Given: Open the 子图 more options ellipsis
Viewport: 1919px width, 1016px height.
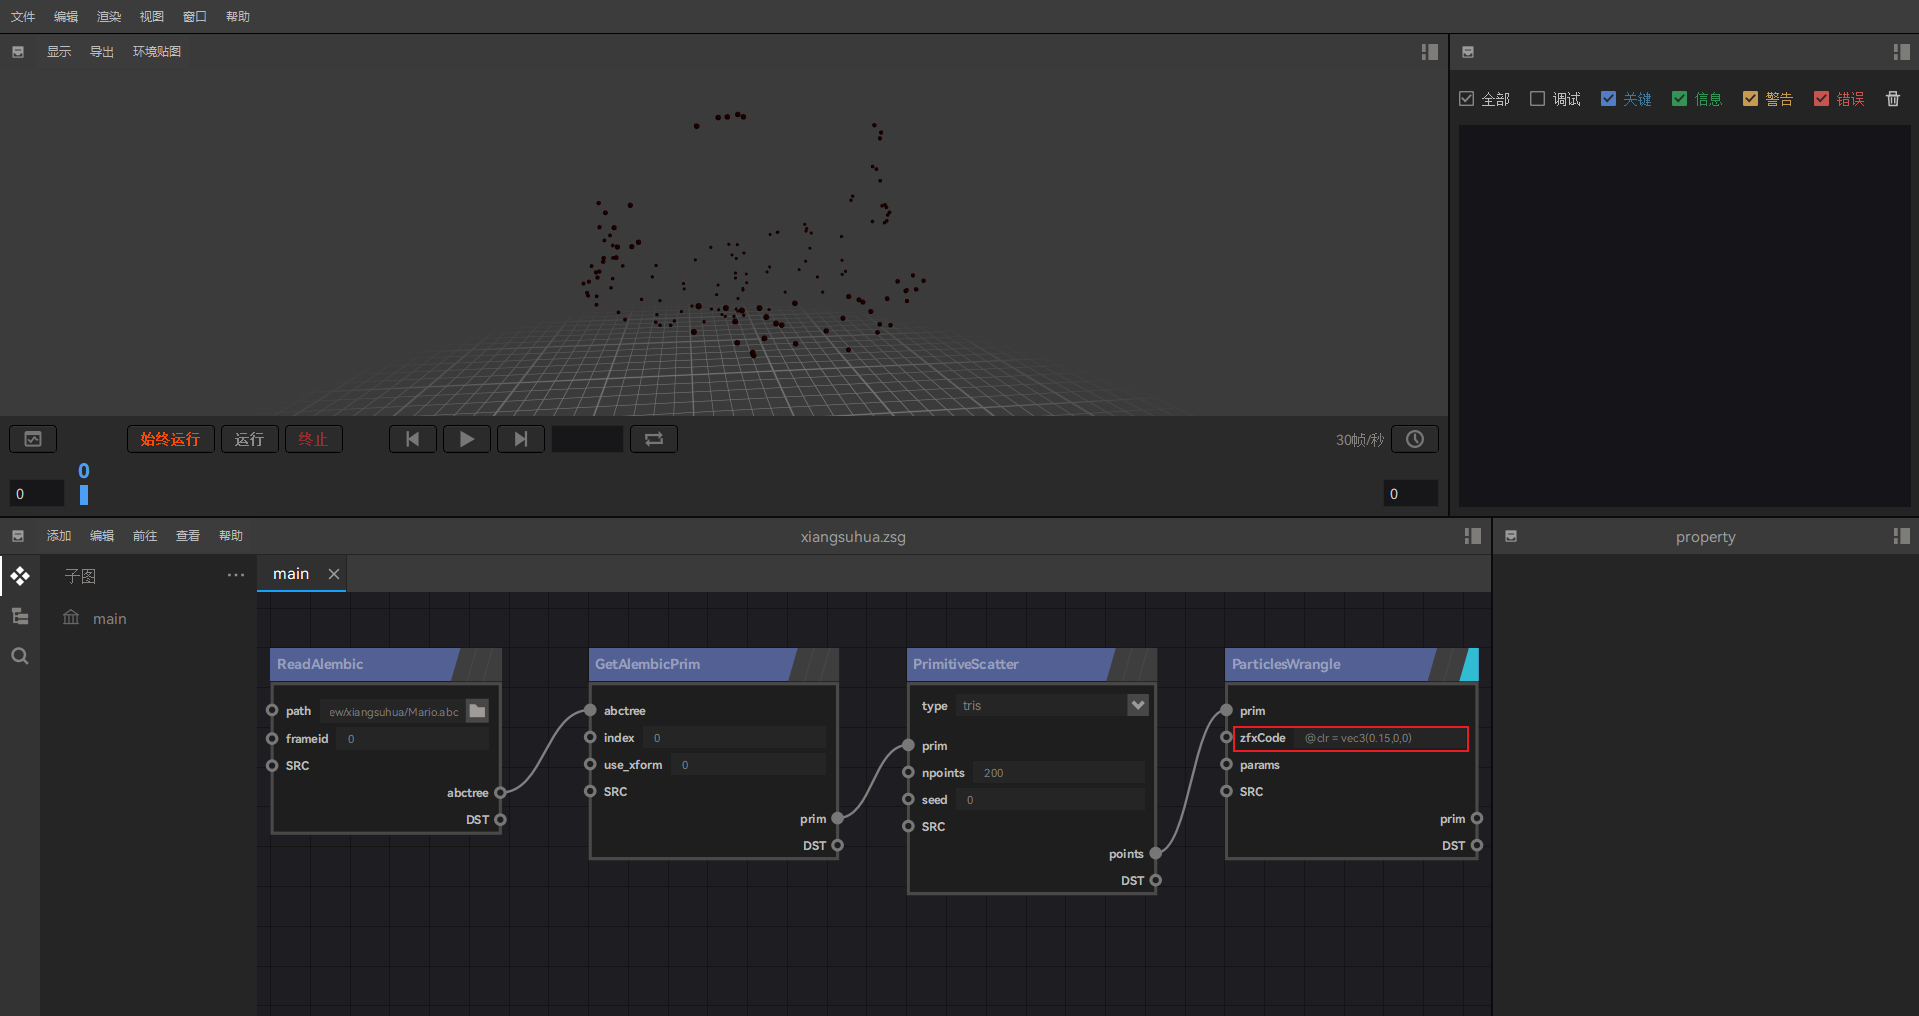Looking at the screenshot, I should pyautogui.click(x=236, y=575).
